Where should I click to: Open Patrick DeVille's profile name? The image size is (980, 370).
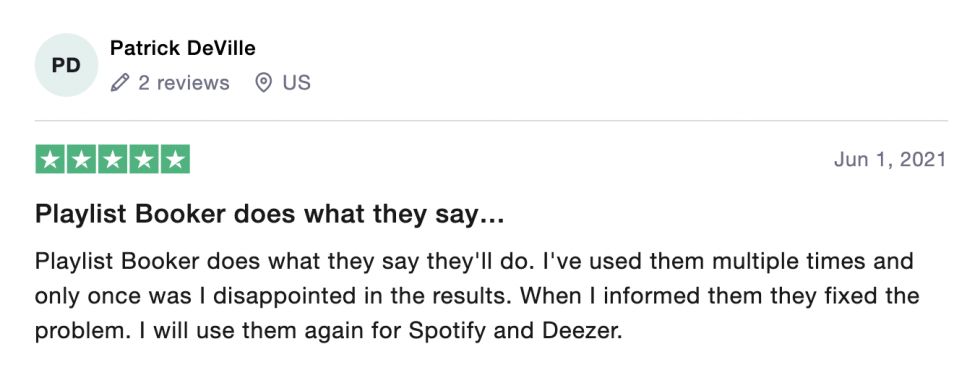pos(182,48)
